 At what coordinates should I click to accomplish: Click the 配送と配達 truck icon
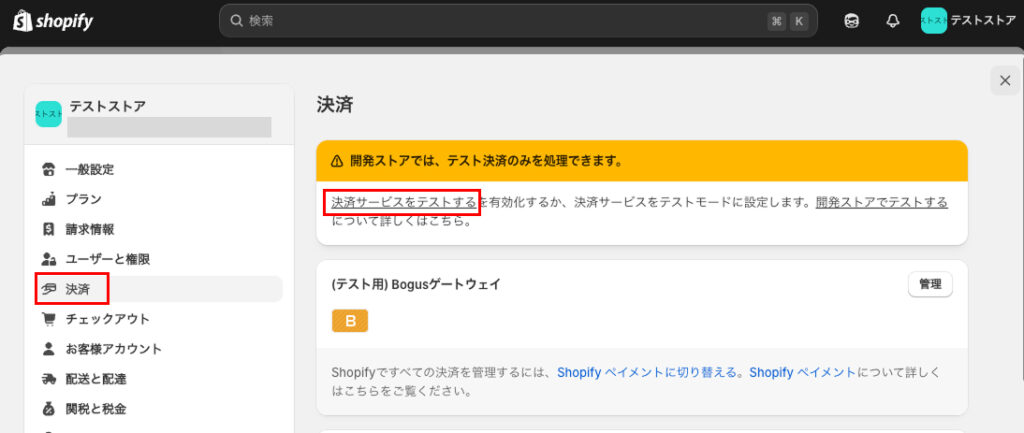(48, 379)
